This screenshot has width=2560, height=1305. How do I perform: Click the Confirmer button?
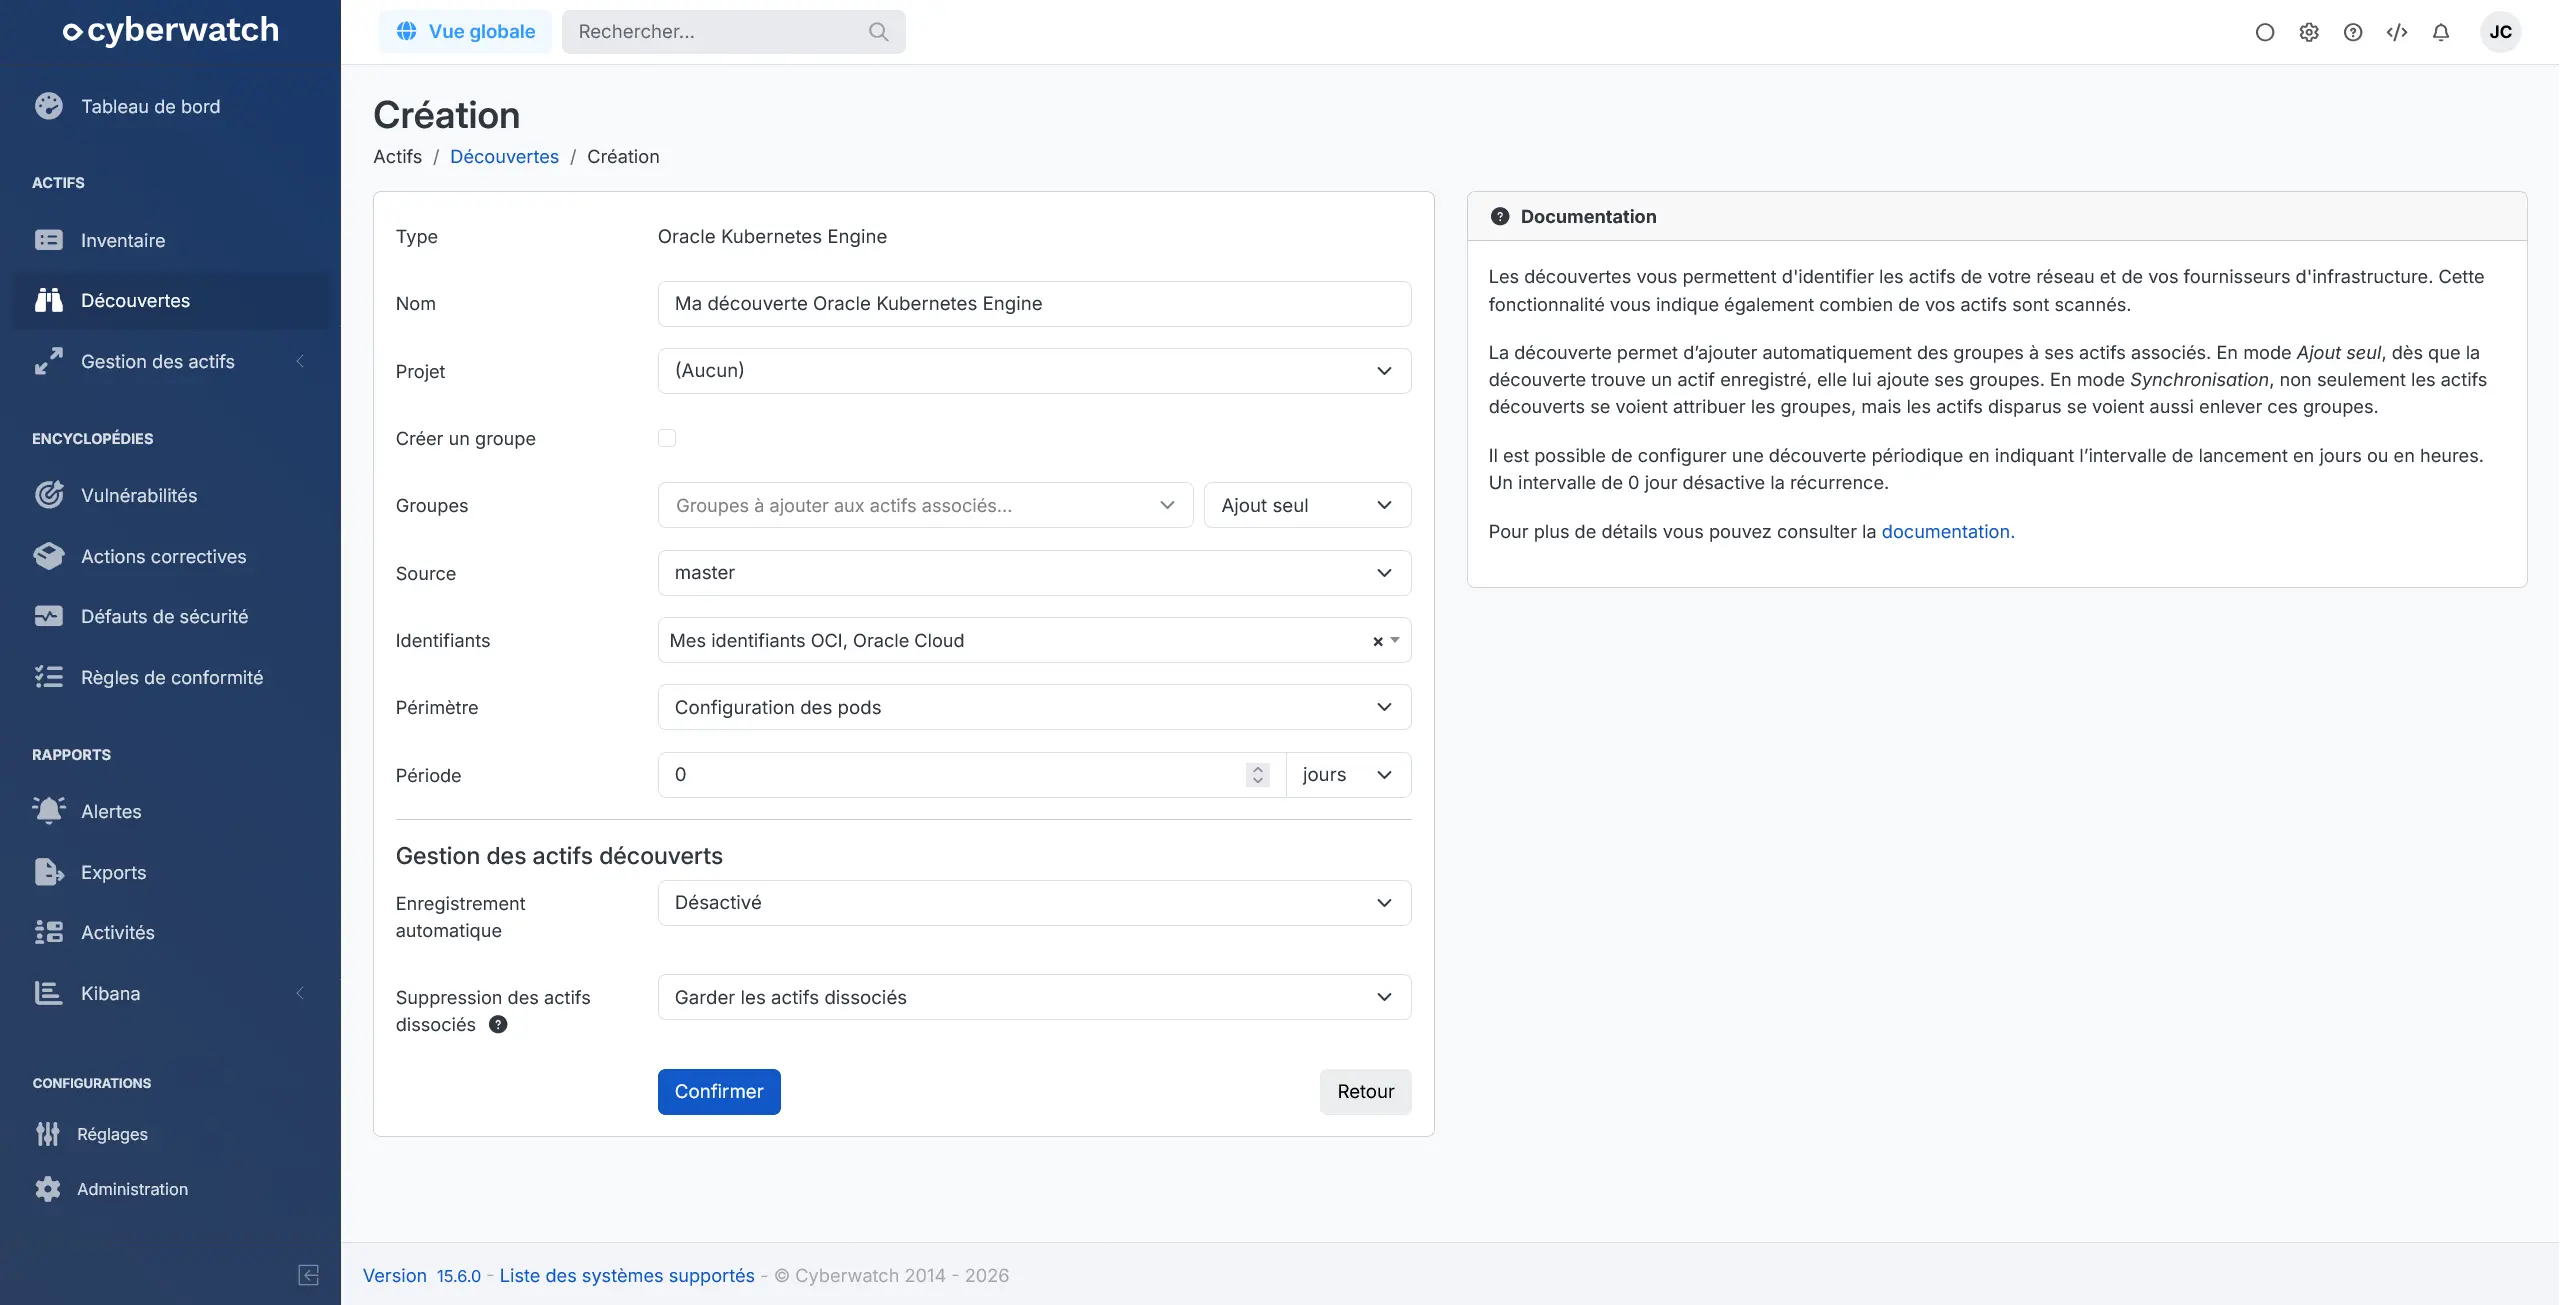(x=718, y=1091)
